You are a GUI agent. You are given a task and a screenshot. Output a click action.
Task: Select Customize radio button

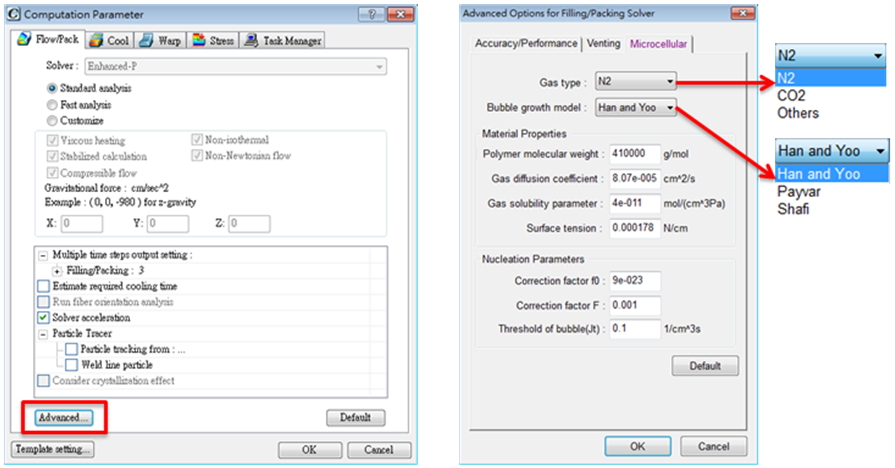point(52,120)
